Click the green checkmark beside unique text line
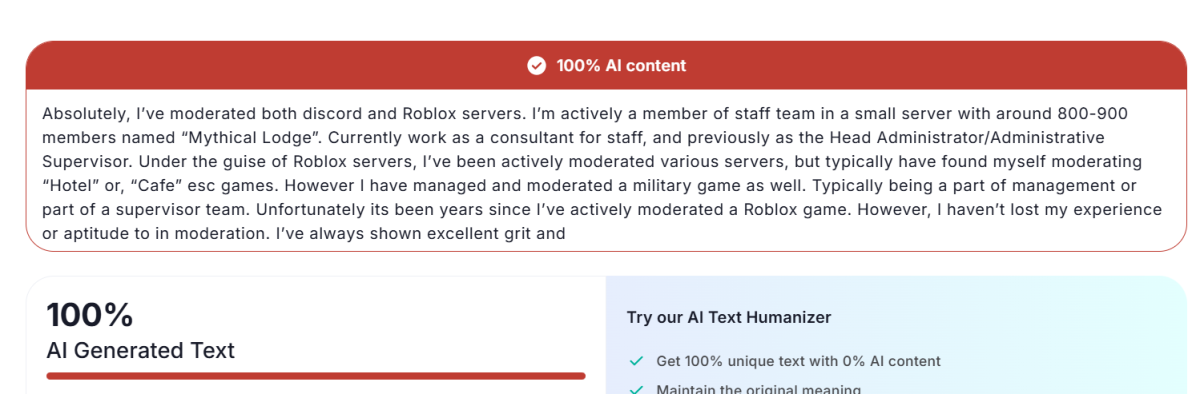Image resolution: width=1200 pixels, height=394 pixels. click(x=636, y=361)
